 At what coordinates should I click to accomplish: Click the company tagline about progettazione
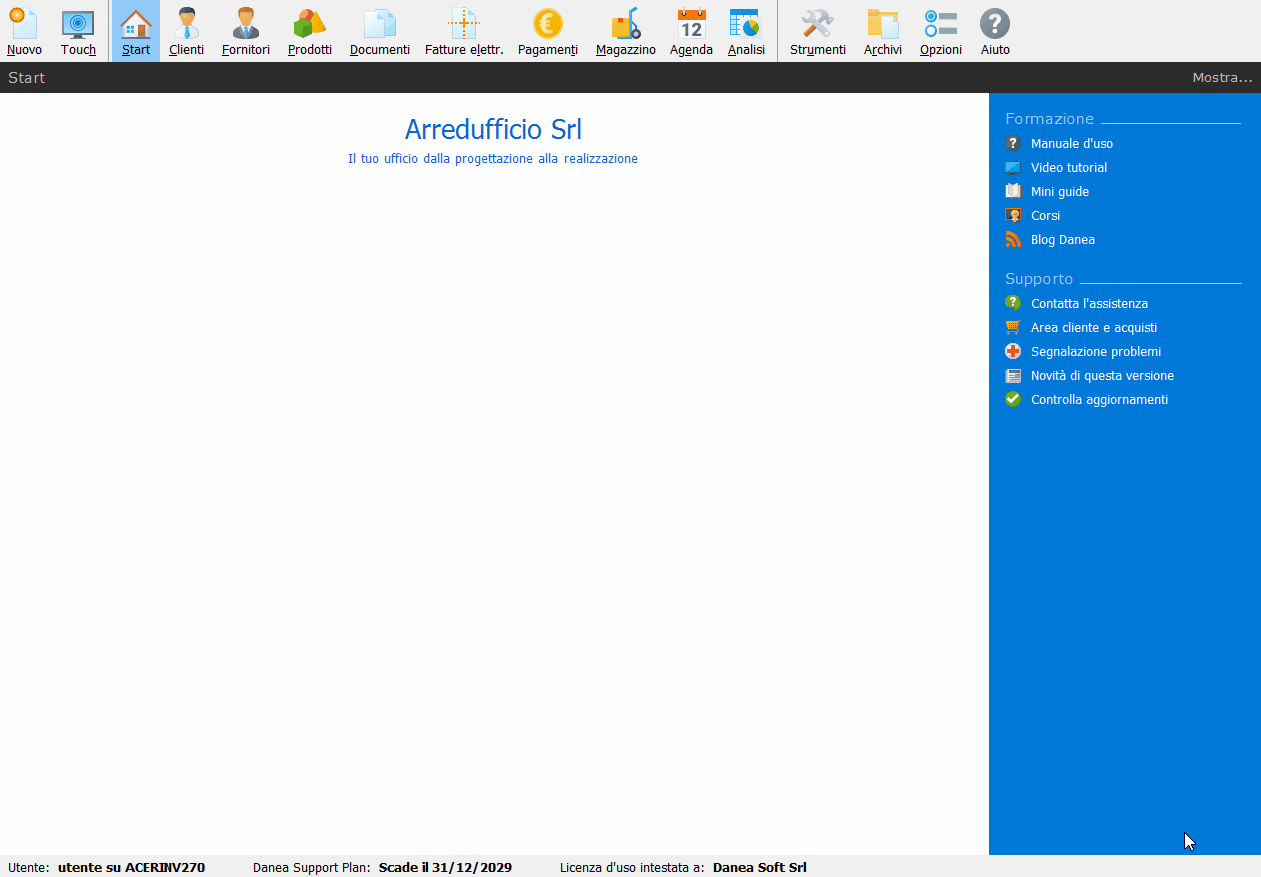(493, 159)
